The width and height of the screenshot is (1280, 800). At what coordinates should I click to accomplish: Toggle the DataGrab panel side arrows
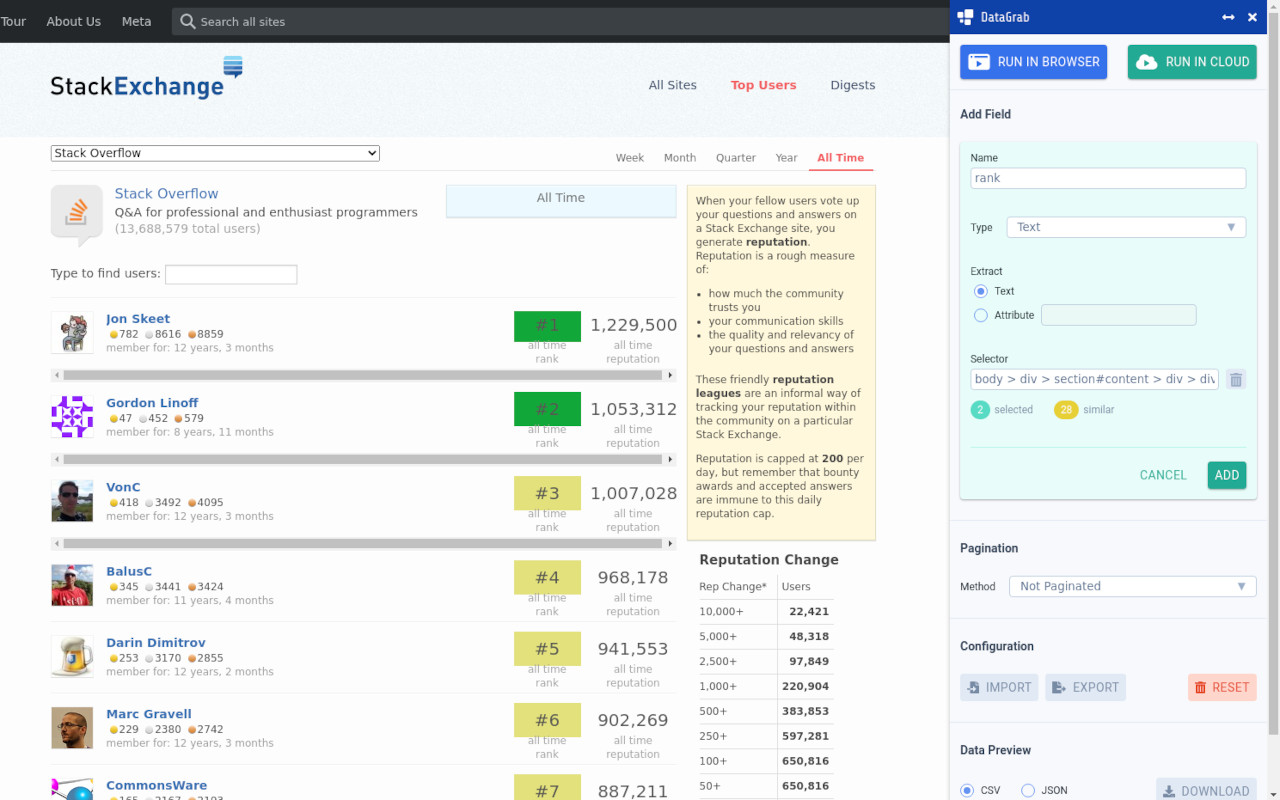(1228, 17)
